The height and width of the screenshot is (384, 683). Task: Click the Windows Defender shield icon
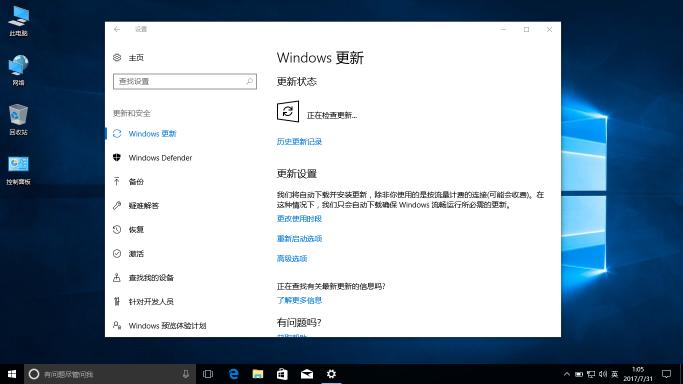click(x=117, y=158)
